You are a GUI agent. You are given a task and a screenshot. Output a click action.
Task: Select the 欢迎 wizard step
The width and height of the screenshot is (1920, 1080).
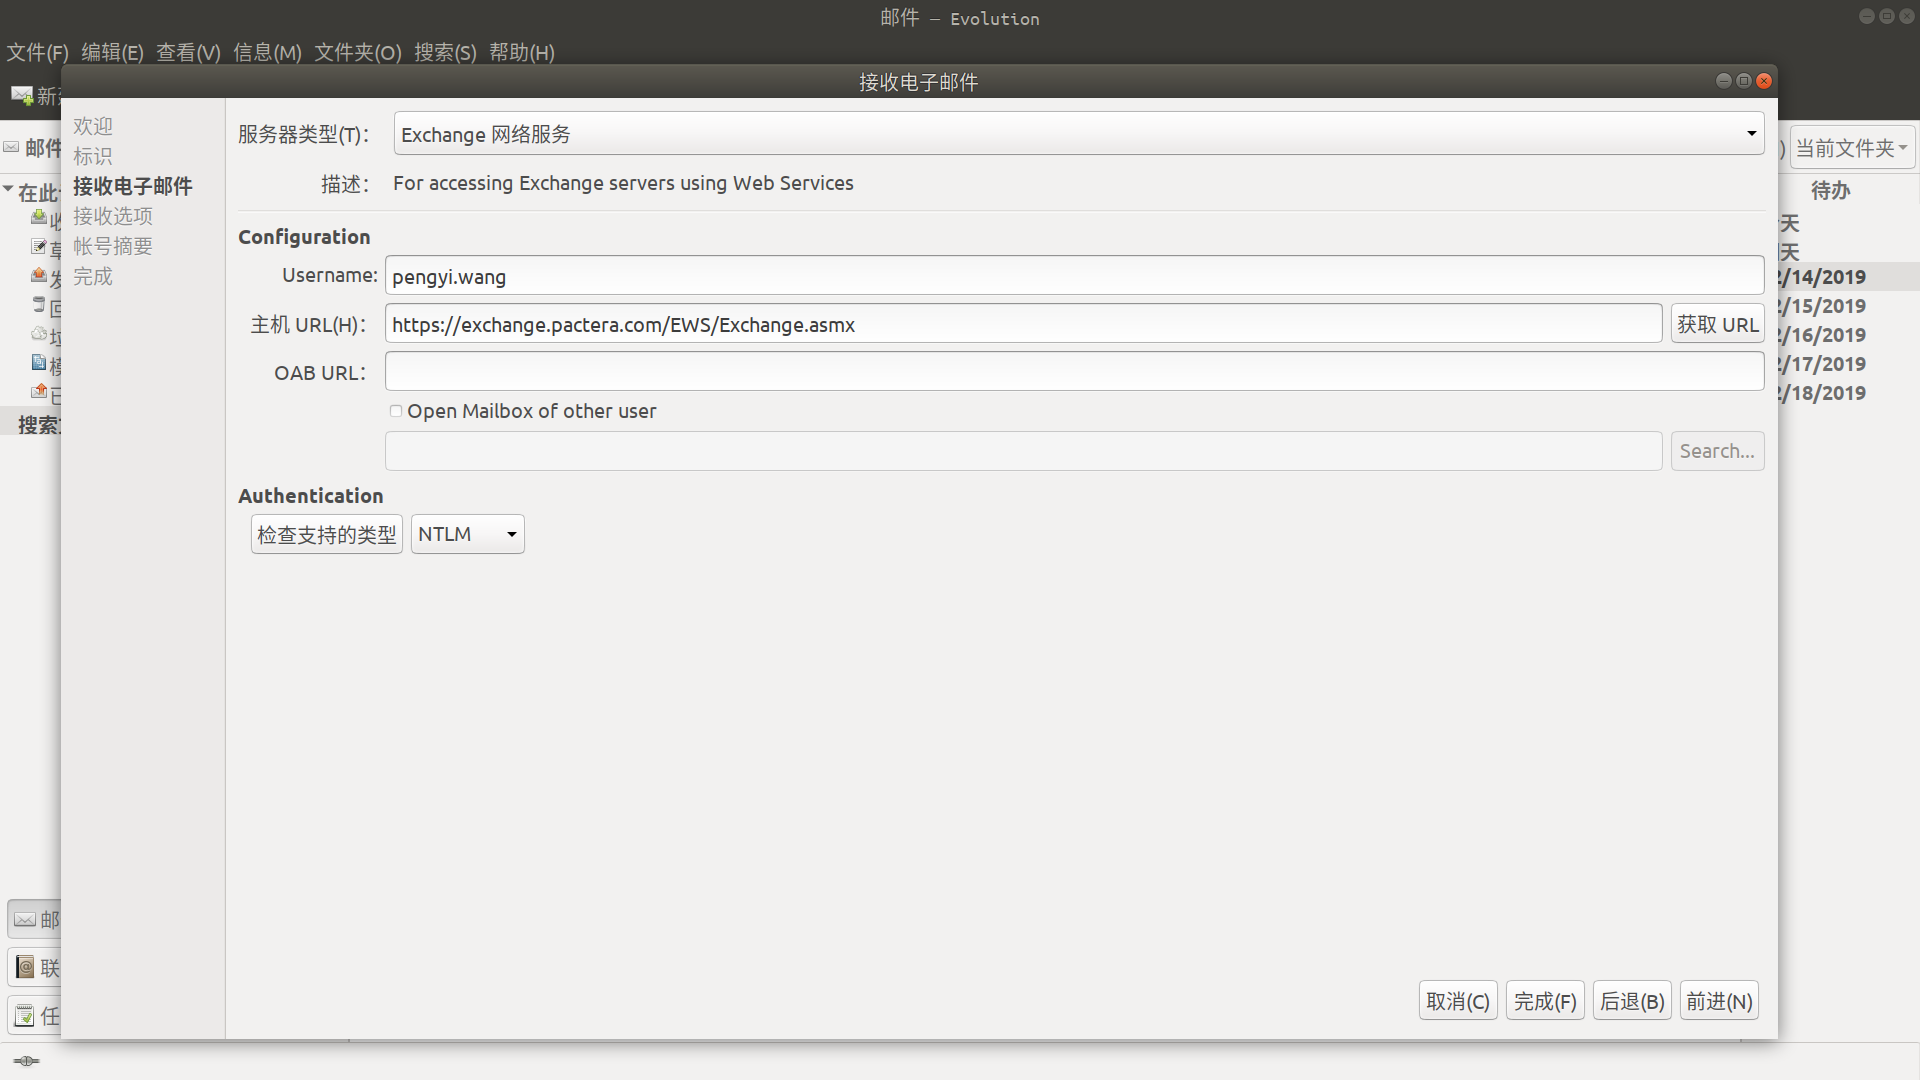click(x=93, y=126)
